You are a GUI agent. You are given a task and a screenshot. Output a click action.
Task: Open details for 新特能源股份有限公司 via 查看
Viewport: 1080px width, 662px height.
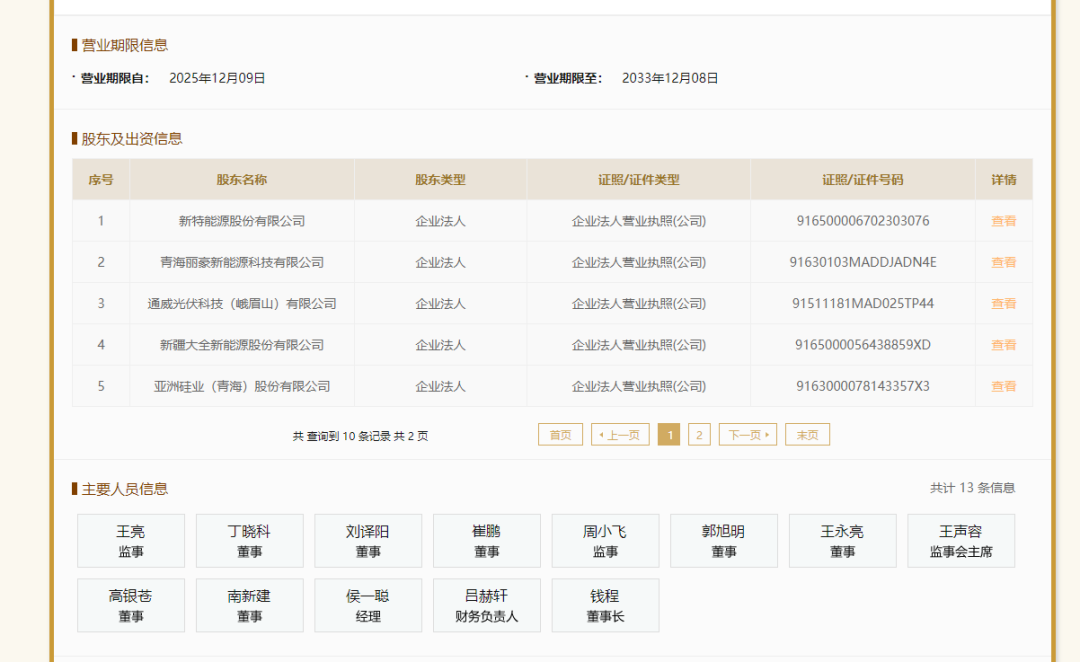pos(1003,221)
